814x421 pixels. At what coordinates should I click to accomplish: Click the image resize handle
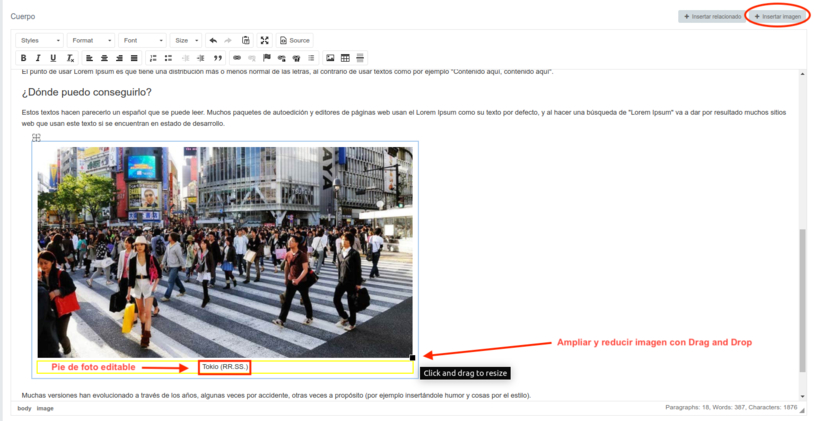(413, 358)
